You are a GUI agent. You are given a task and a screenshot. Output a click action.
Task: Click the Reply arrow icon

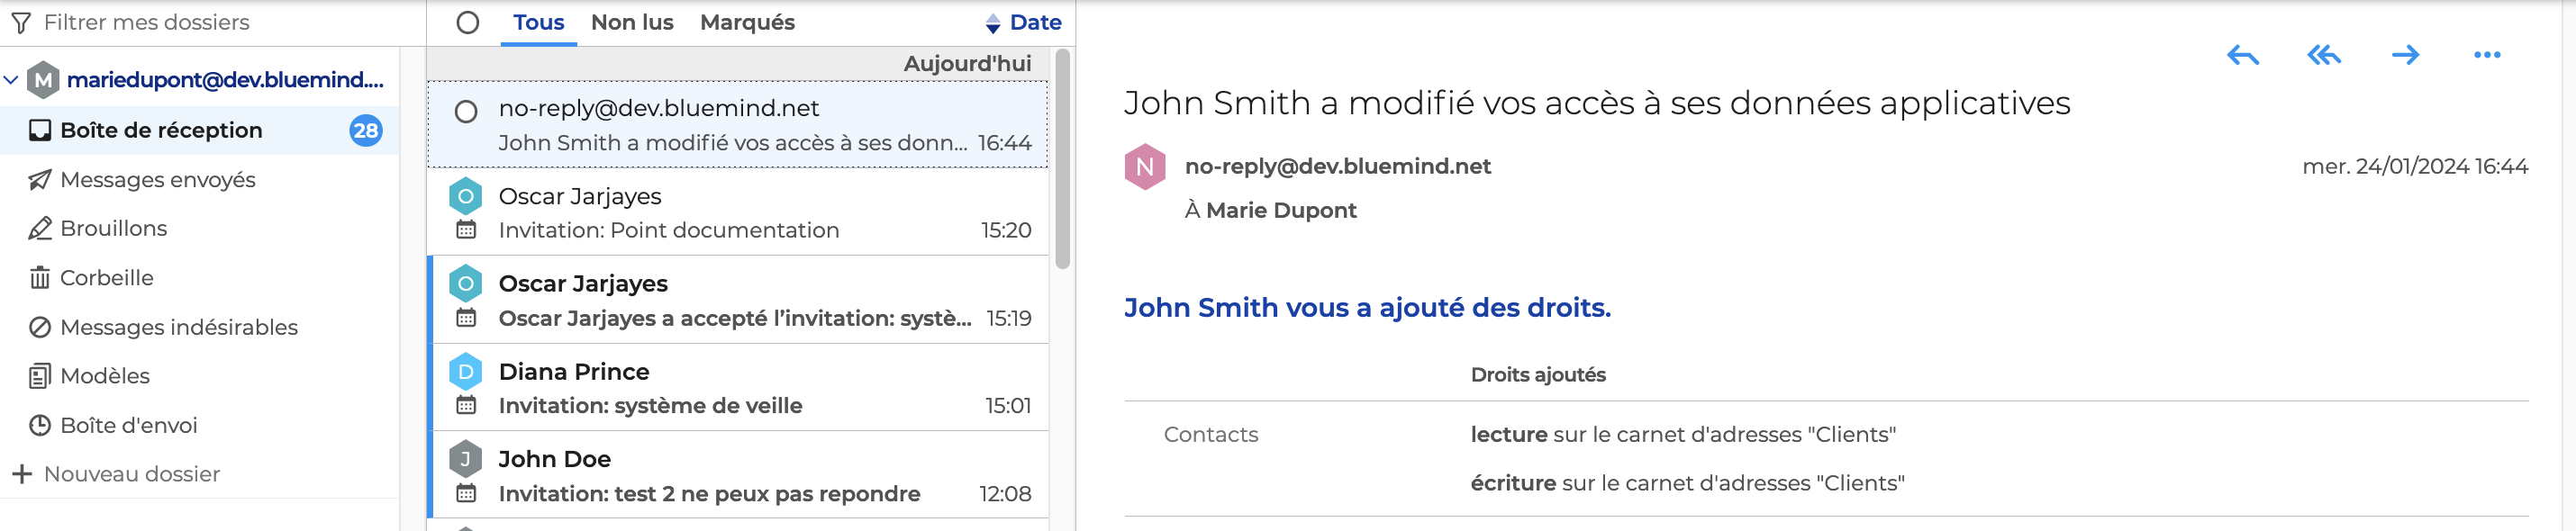coord(2242,55)
